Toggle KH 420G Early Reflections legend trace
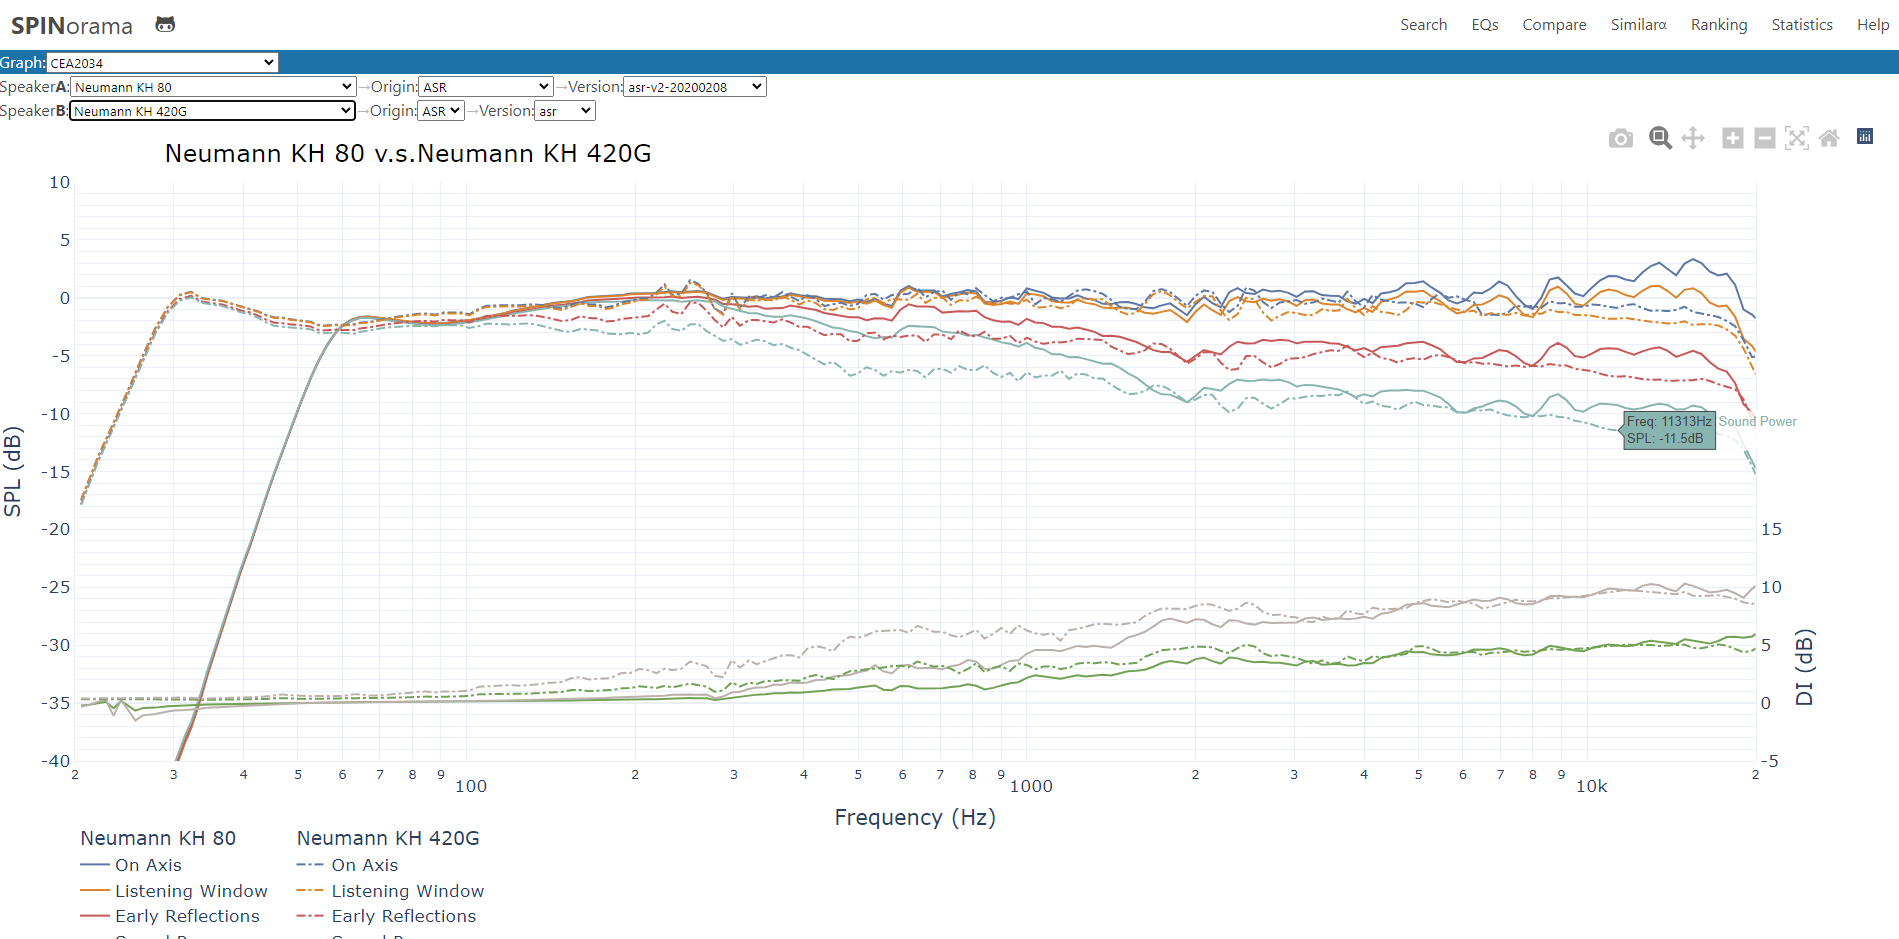Viewport: 1899px width, 939px height. (387, 916)
